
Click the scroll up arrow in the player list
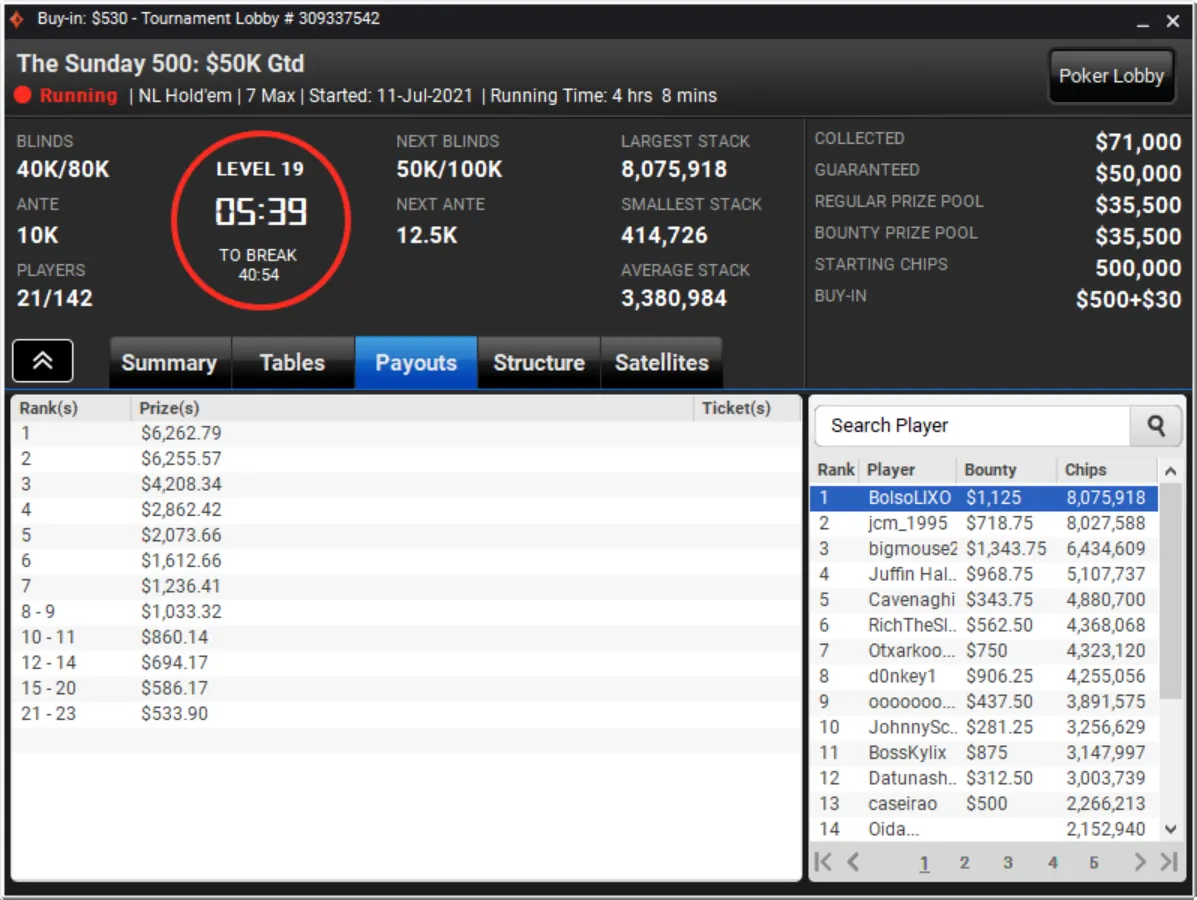[x=1170, y=472]
